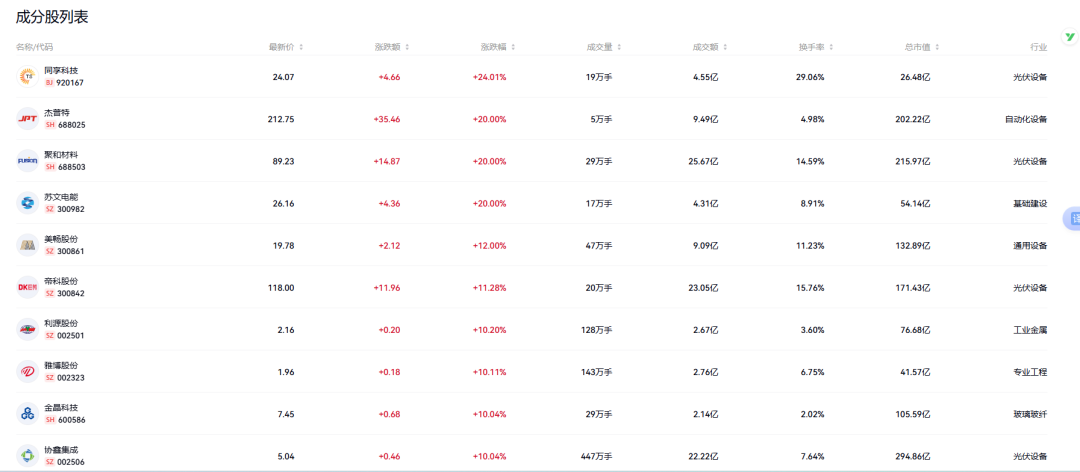Screen dimensions: 1080x472
Task: Open the 同享科技 stock name link
Action: pyautogui.click(x=60, y=71)
